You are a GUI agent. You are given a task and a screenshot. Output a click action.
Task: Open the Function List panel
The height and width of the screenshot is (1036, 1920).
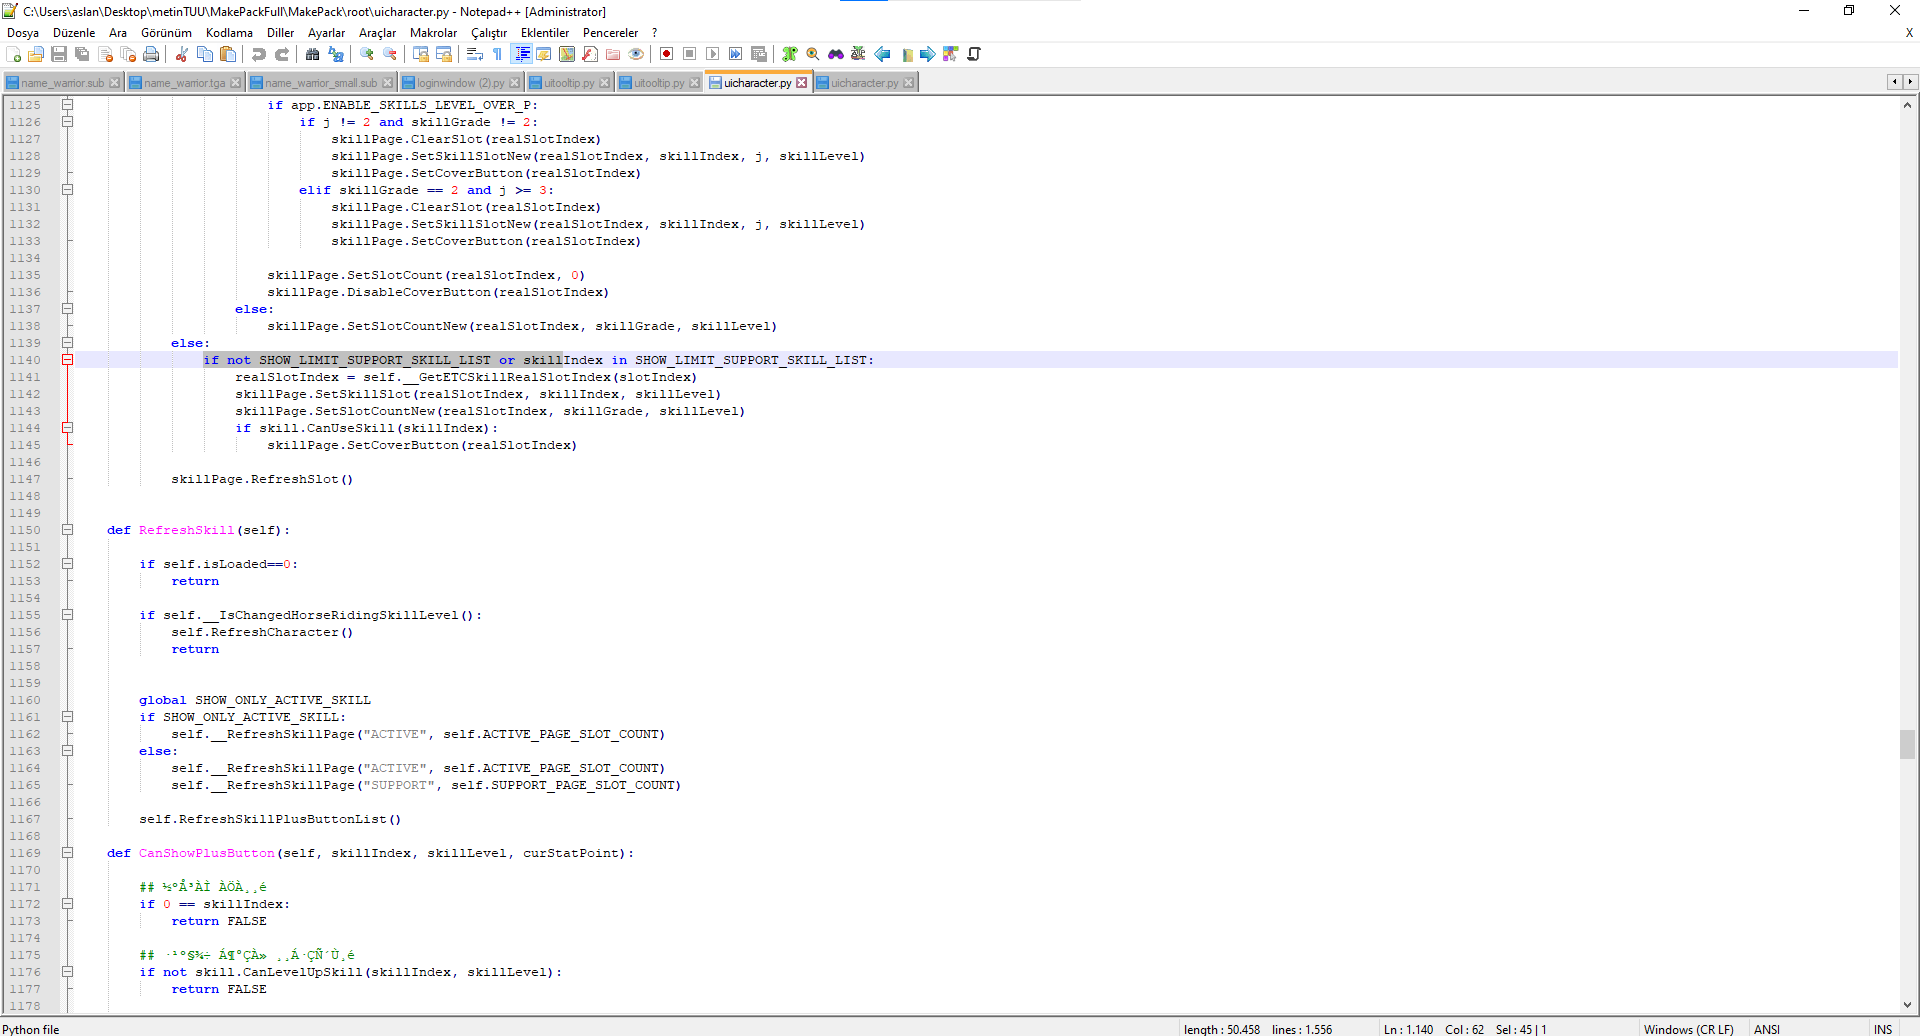click(590, 54)
